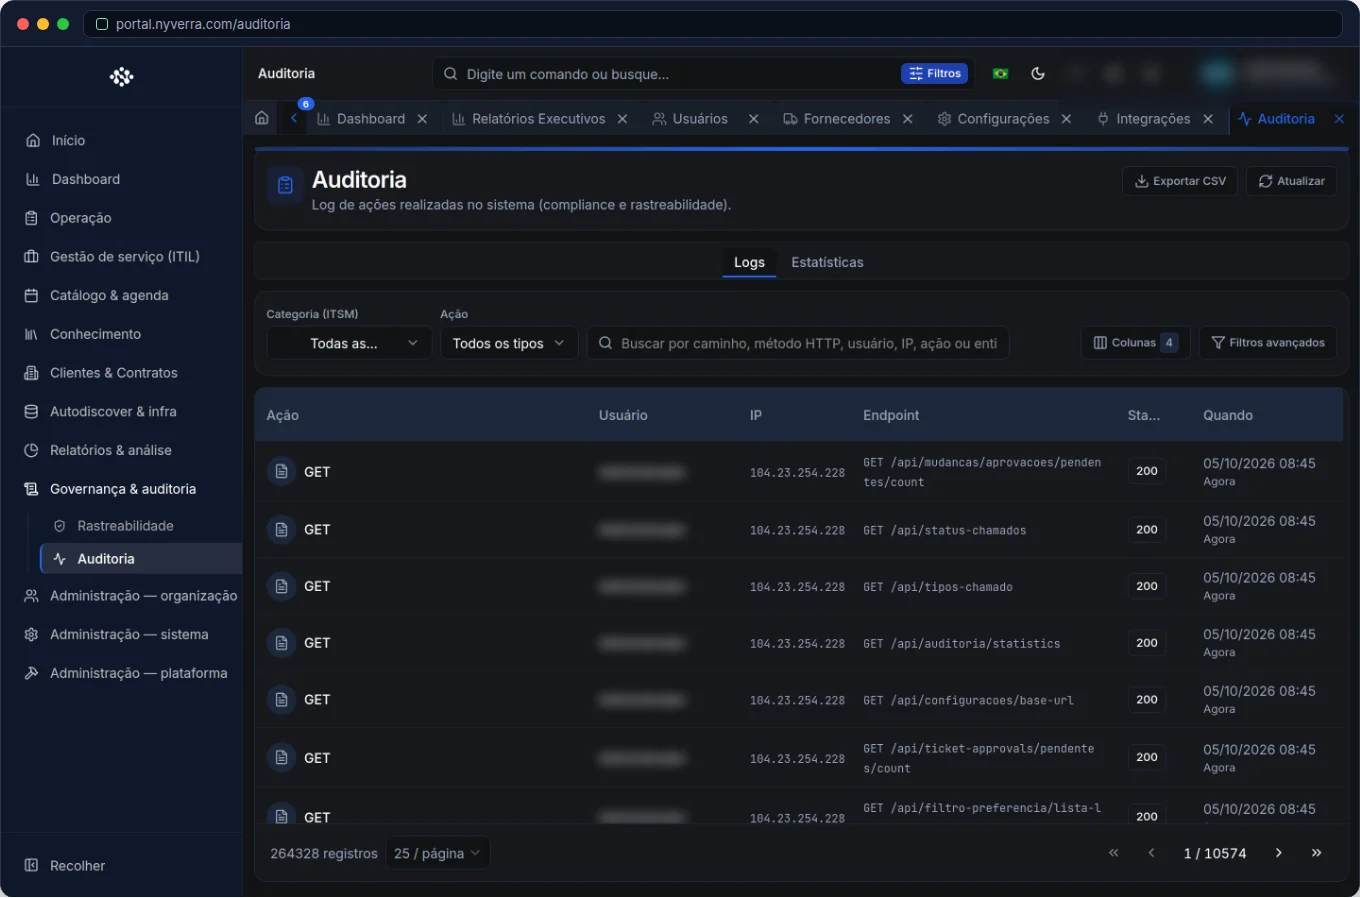The width and height of the screenshot is (1360, 898).
Task: Open Início in the sidebar
Action: pyautogui.click(x=121, y=141)
